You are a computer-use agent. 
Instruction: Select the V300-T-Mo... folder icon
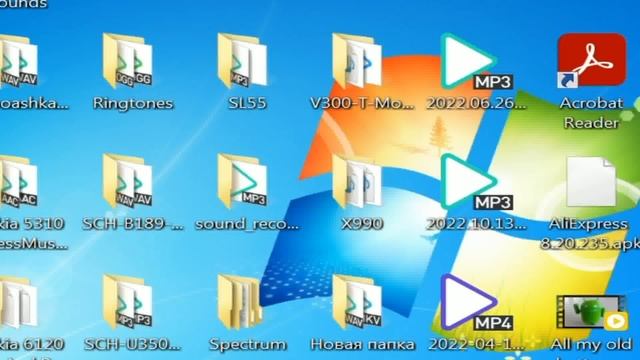point(358,61)
